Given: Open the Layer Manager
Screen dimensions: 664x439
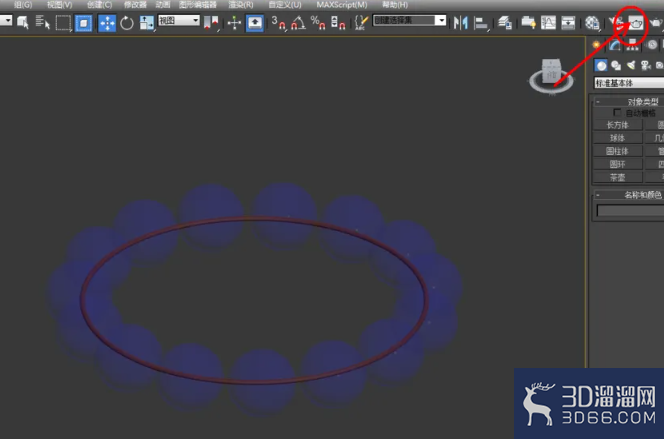Looking at the screenshot, I should [505, 23].
